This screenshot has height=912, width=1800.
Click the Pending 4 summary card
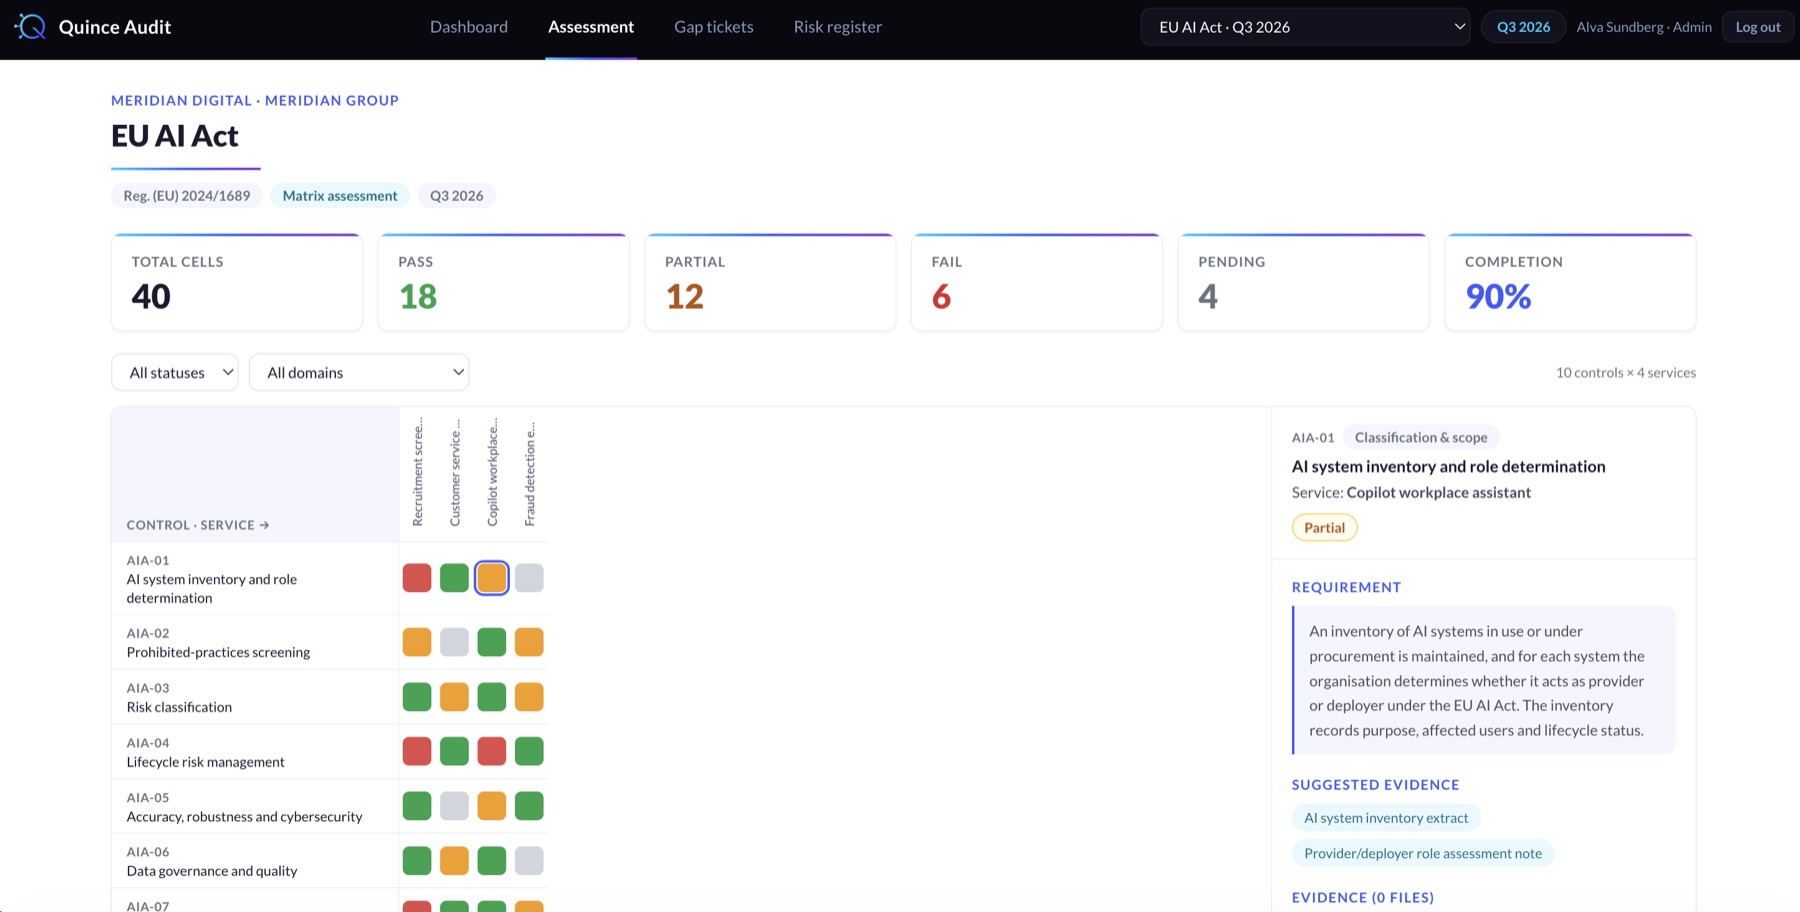1304,282
